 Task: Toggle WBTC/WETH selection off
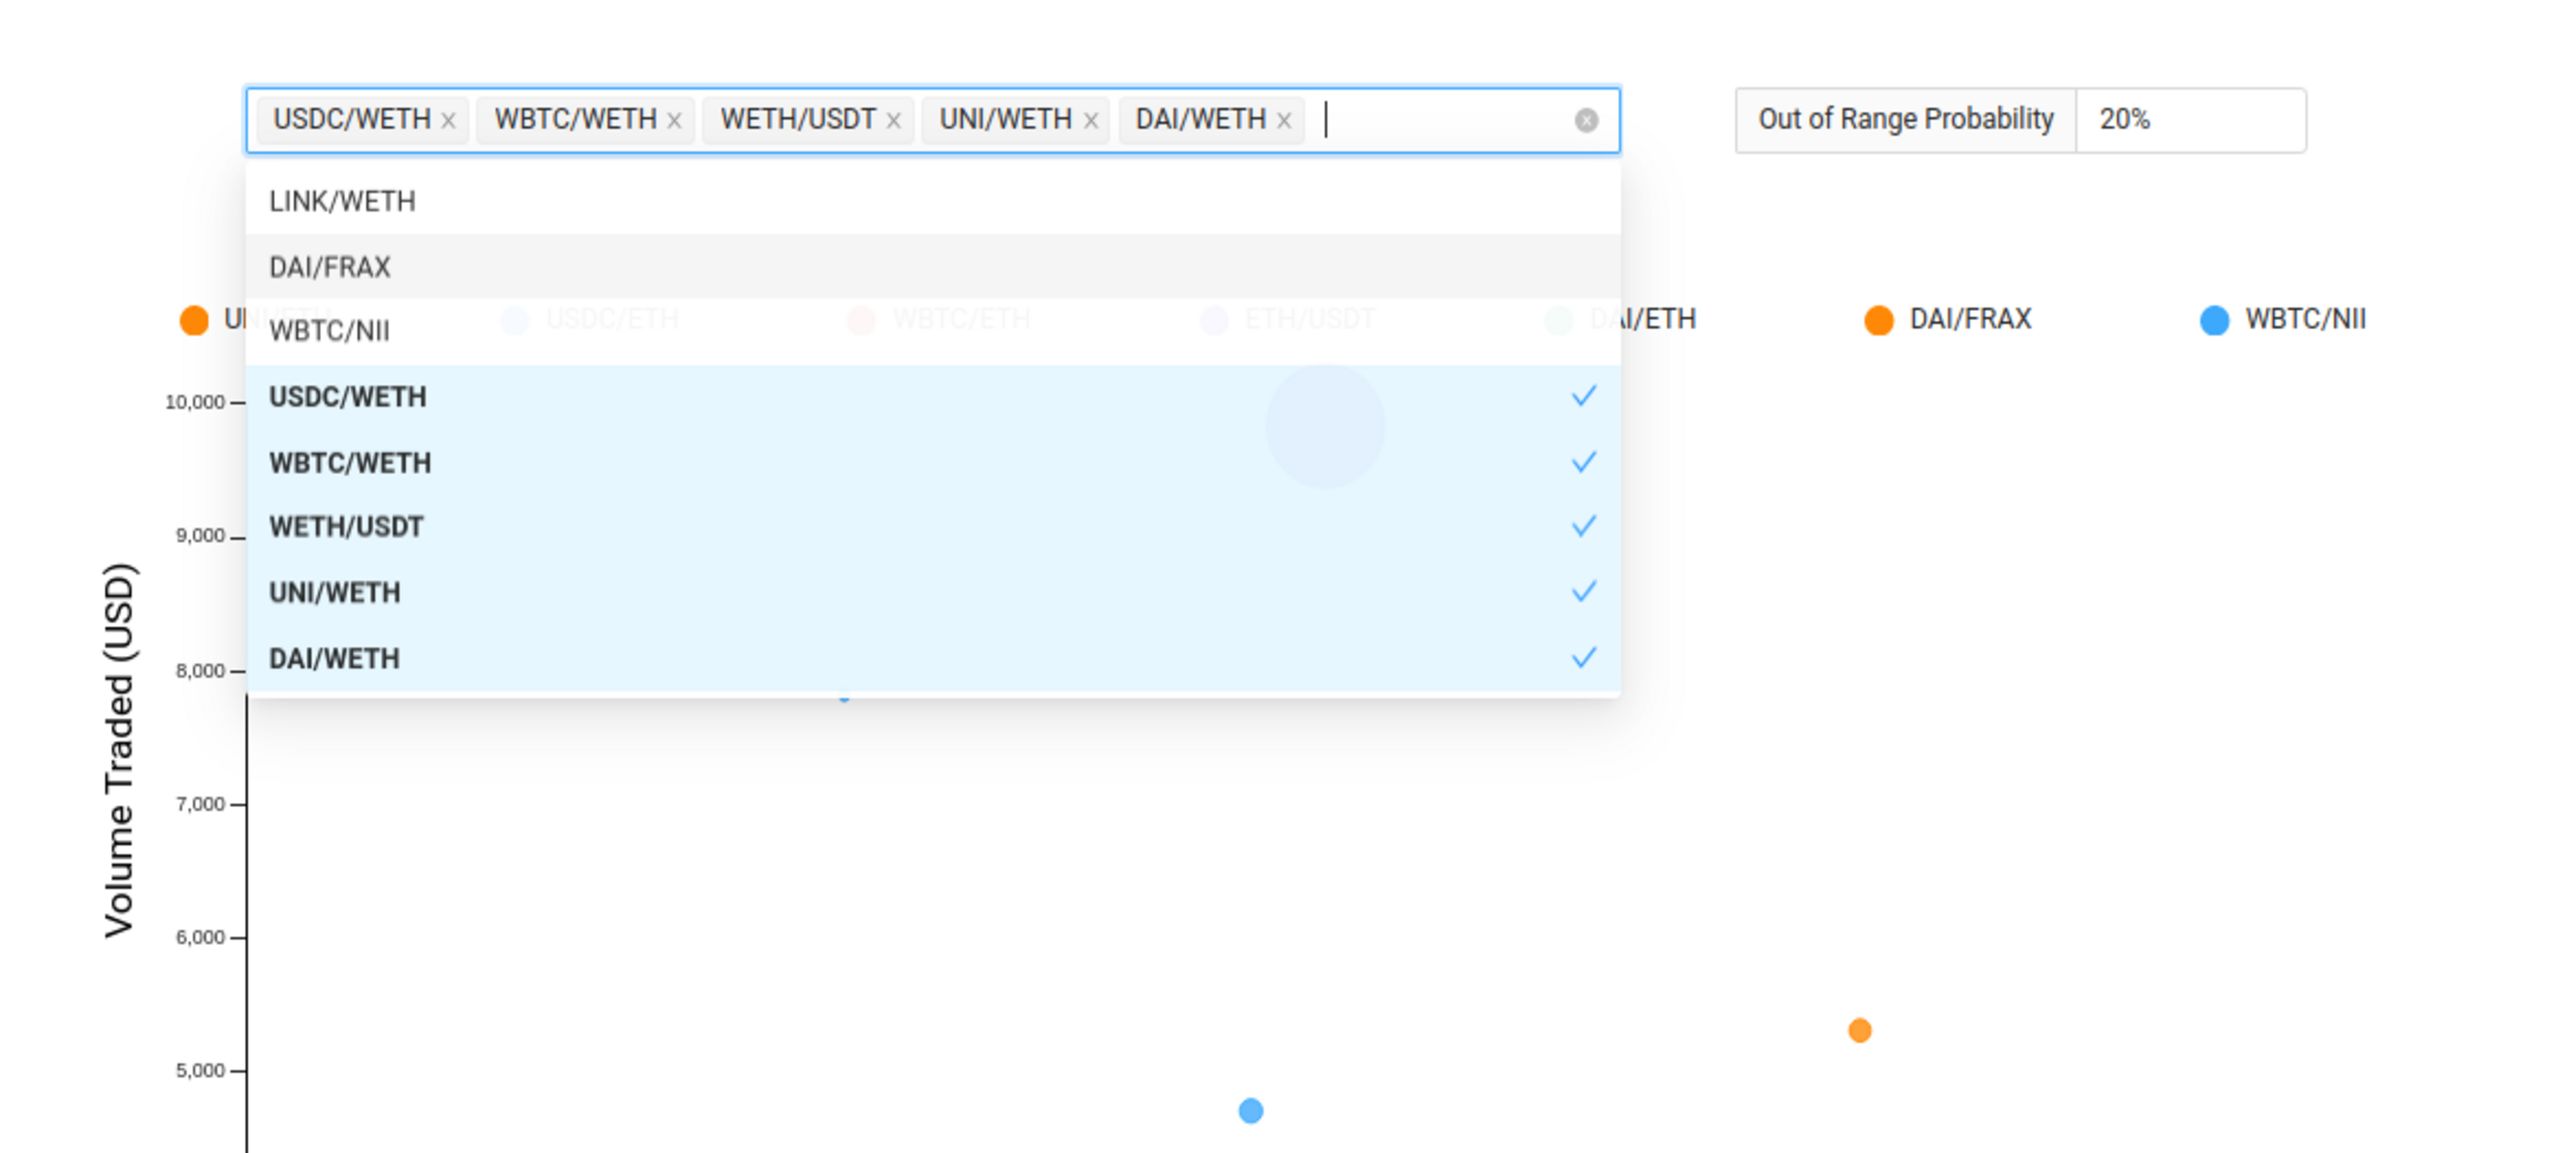(932, 462)
